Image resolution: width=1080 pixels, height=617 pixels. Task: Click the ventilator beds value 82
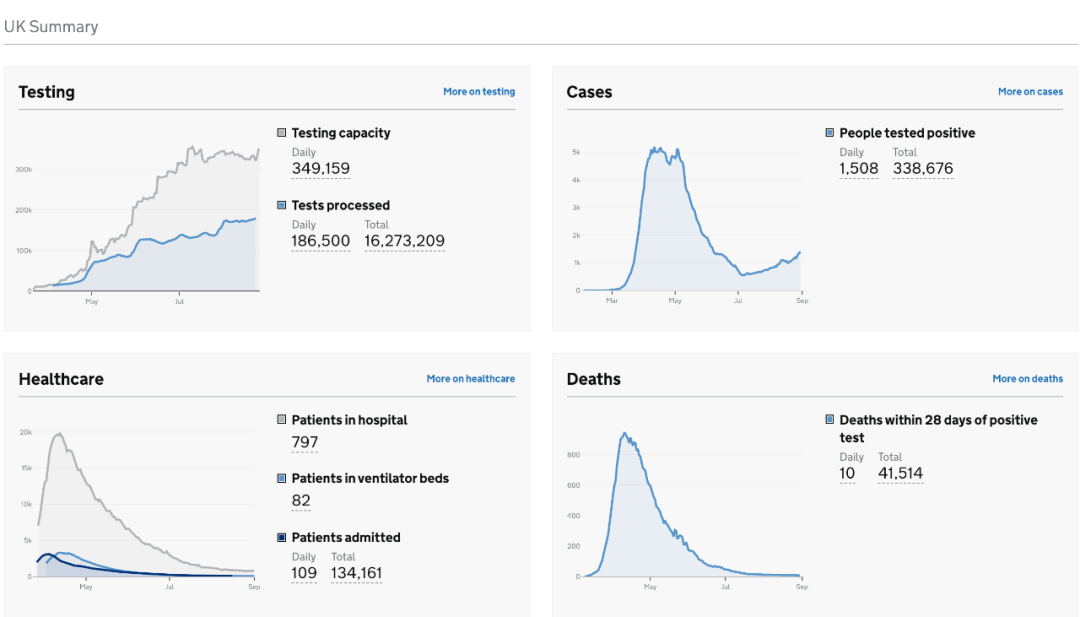pyautogui.click(x=301, y=501)
